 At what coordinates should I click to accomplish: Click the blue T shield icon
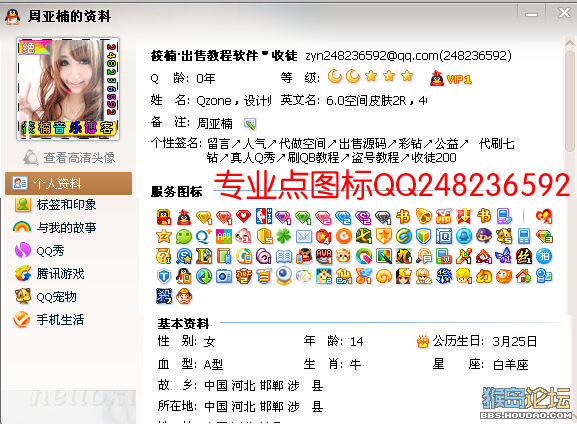[x=164, y=276]
